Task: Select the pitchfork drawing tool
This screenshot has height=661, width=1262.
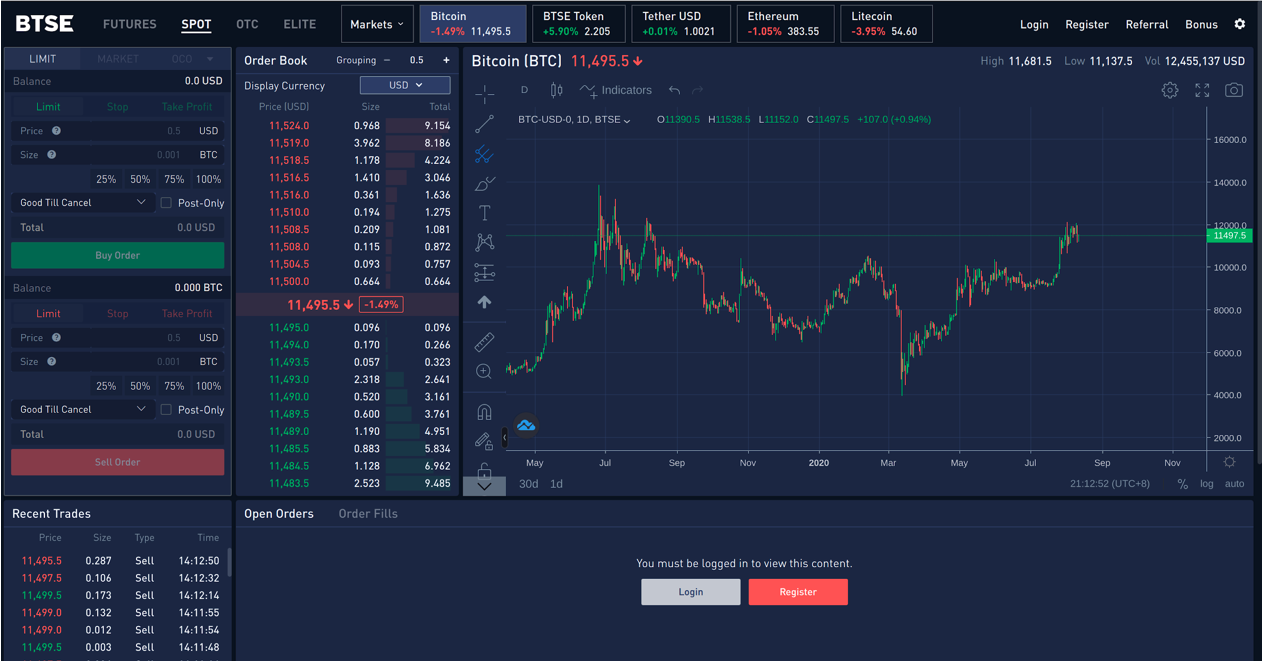Action: coord(484,155)
